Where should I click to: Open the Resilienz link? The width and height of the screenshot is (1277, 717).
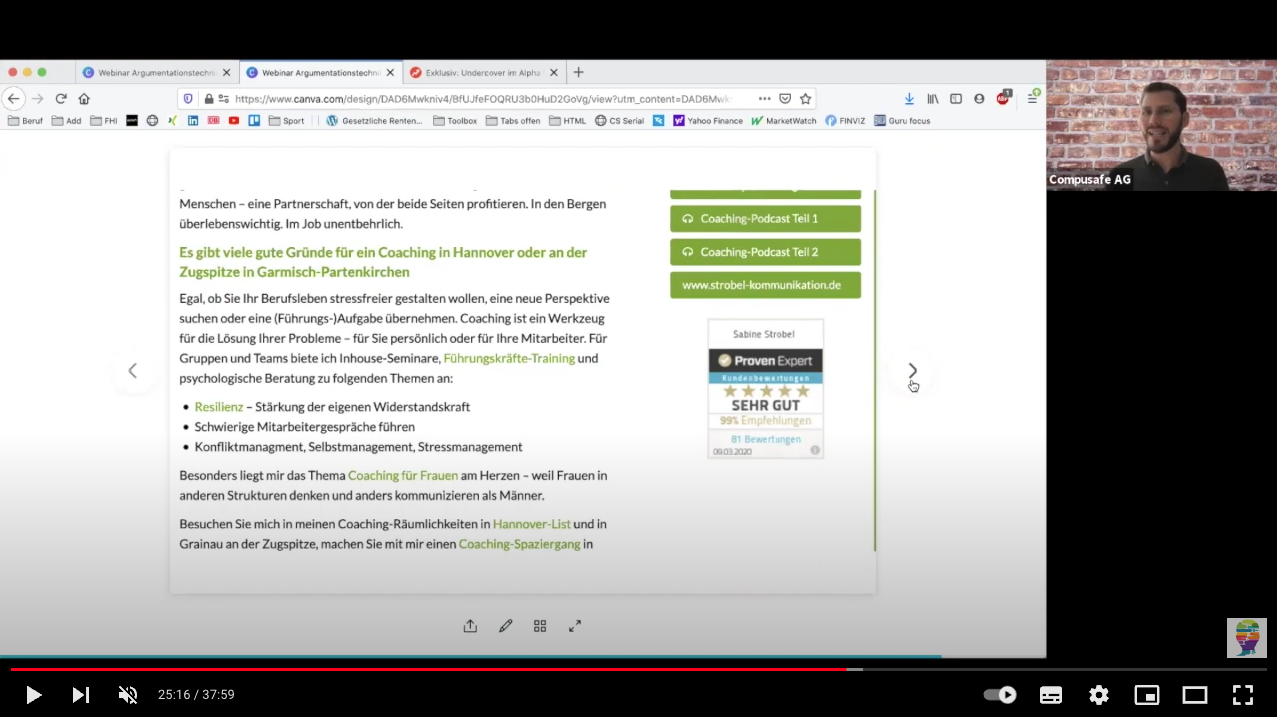point(219,407)
